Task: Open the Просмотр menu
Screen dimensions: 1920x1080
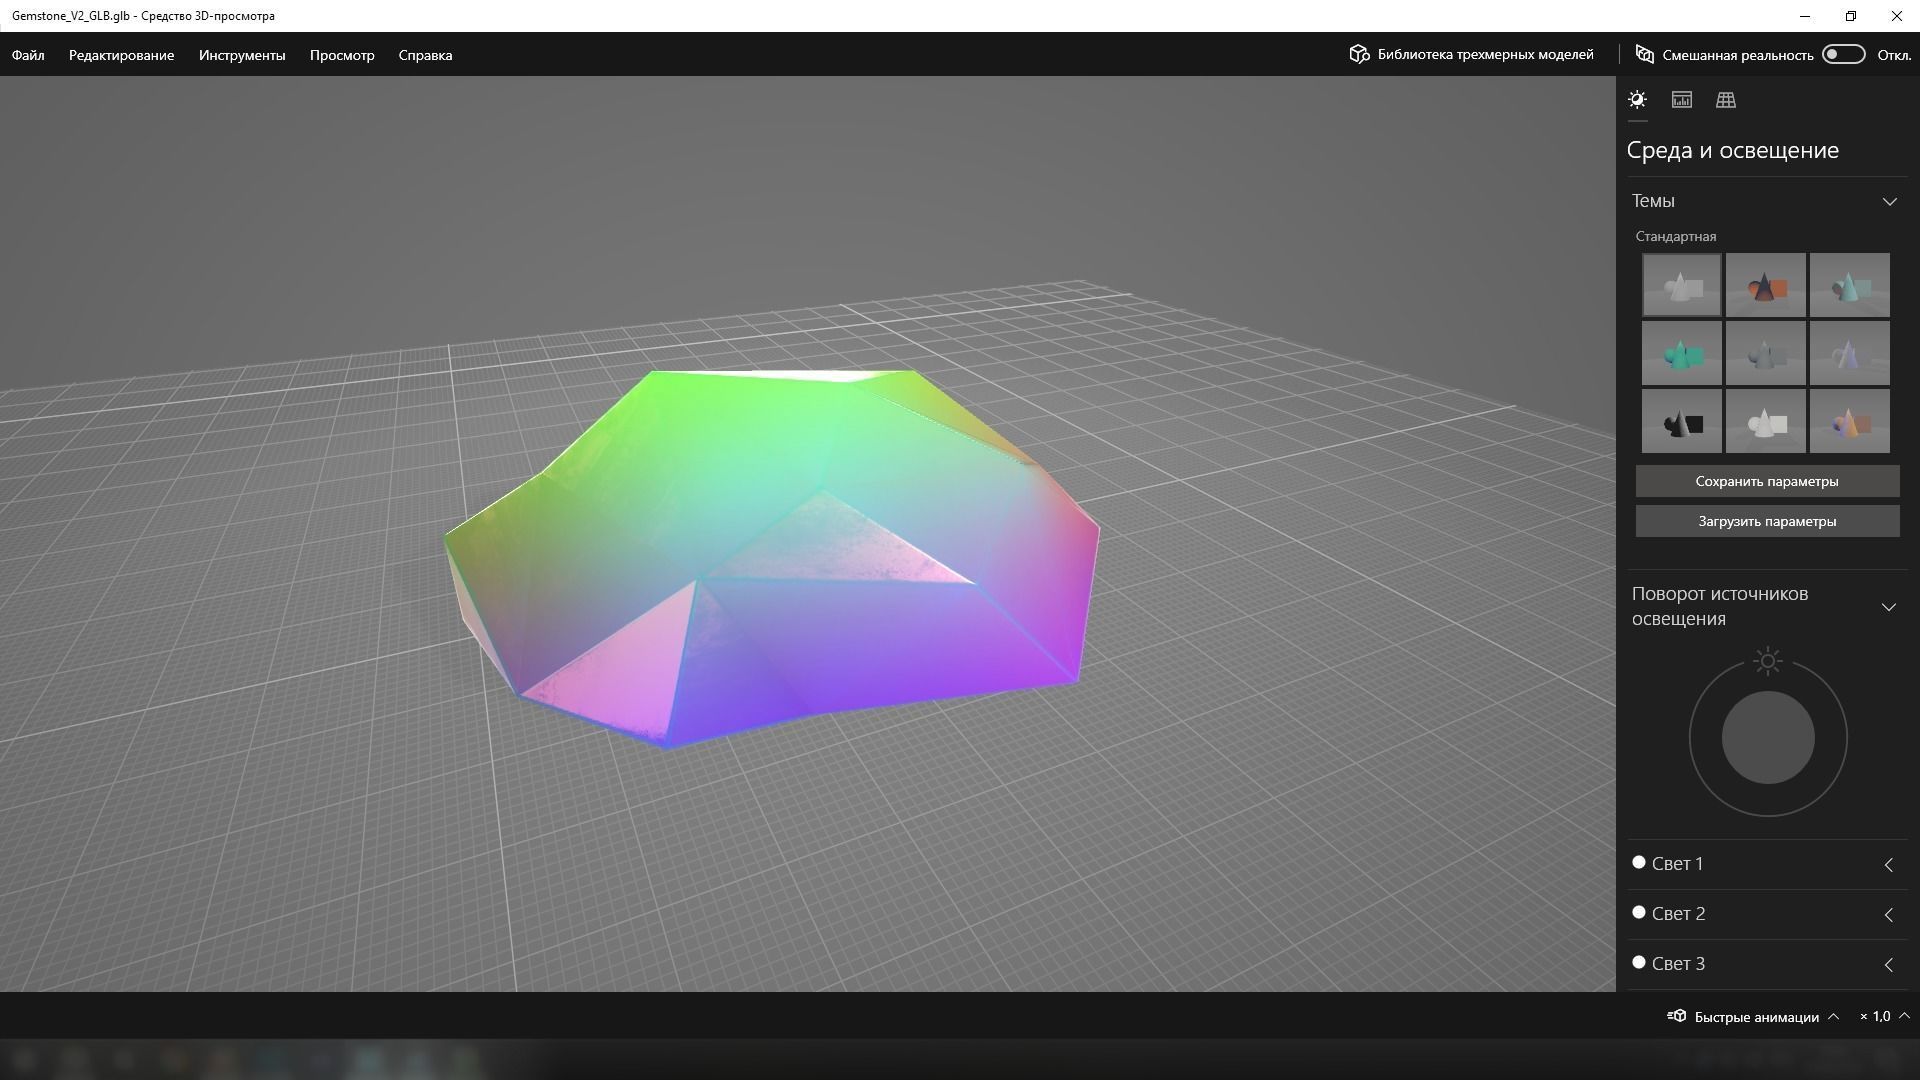Action: point(342,55)
